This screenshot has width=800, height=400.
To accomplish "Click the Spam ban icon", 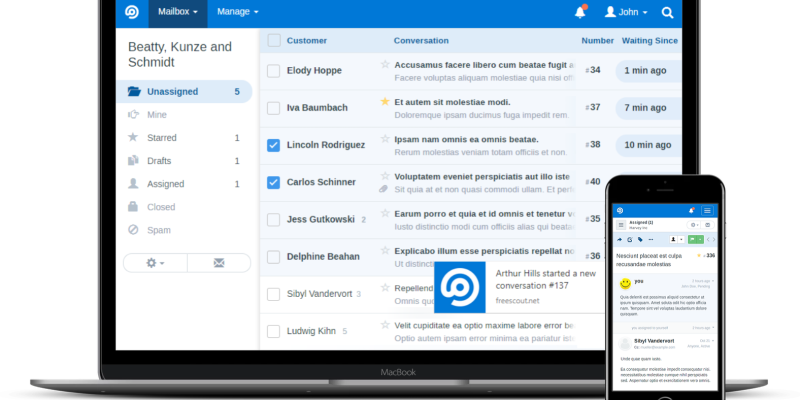I will click(x=133, y=230).
